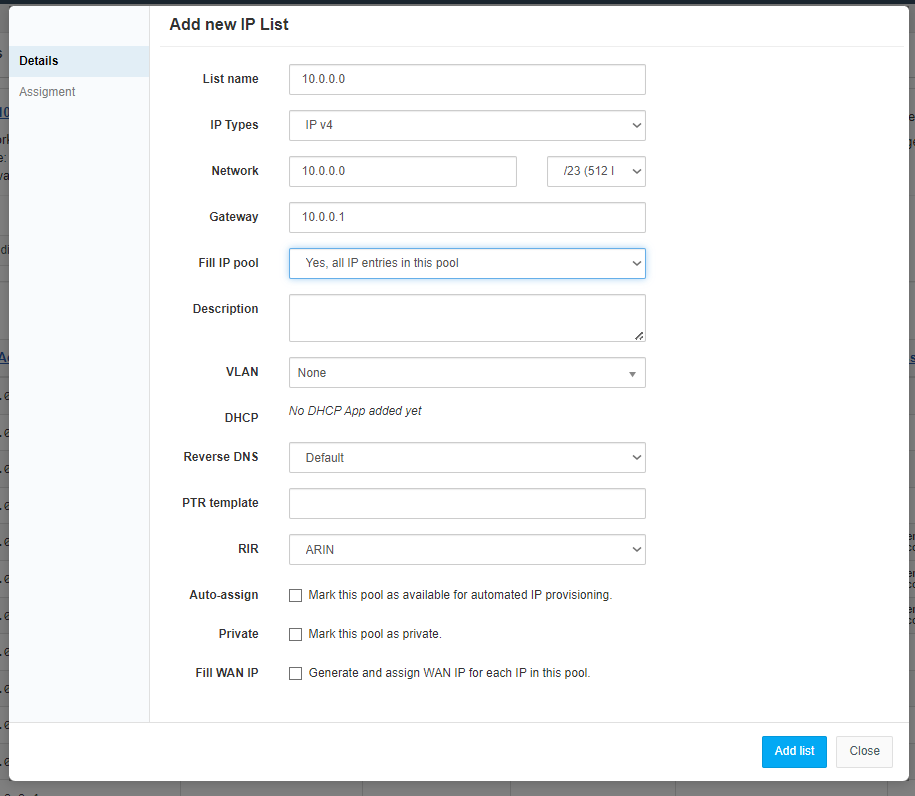Screen dimensions: 915x796
Task: Click the Description text area
Action: (x=466, y=317)
